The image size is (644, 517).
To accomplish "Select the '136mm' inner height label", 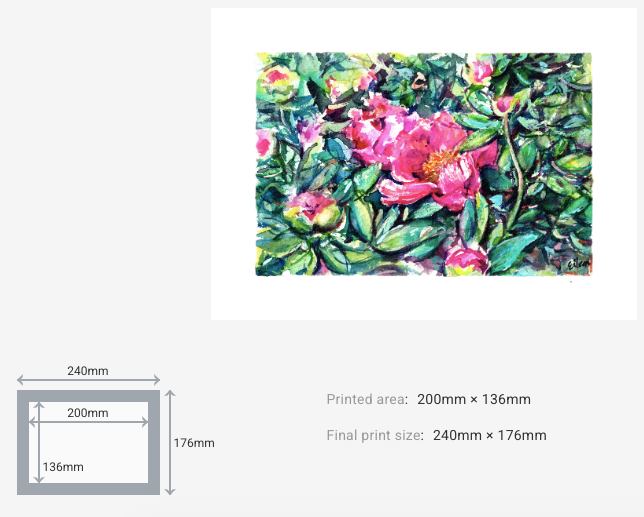I will (63, 467).
